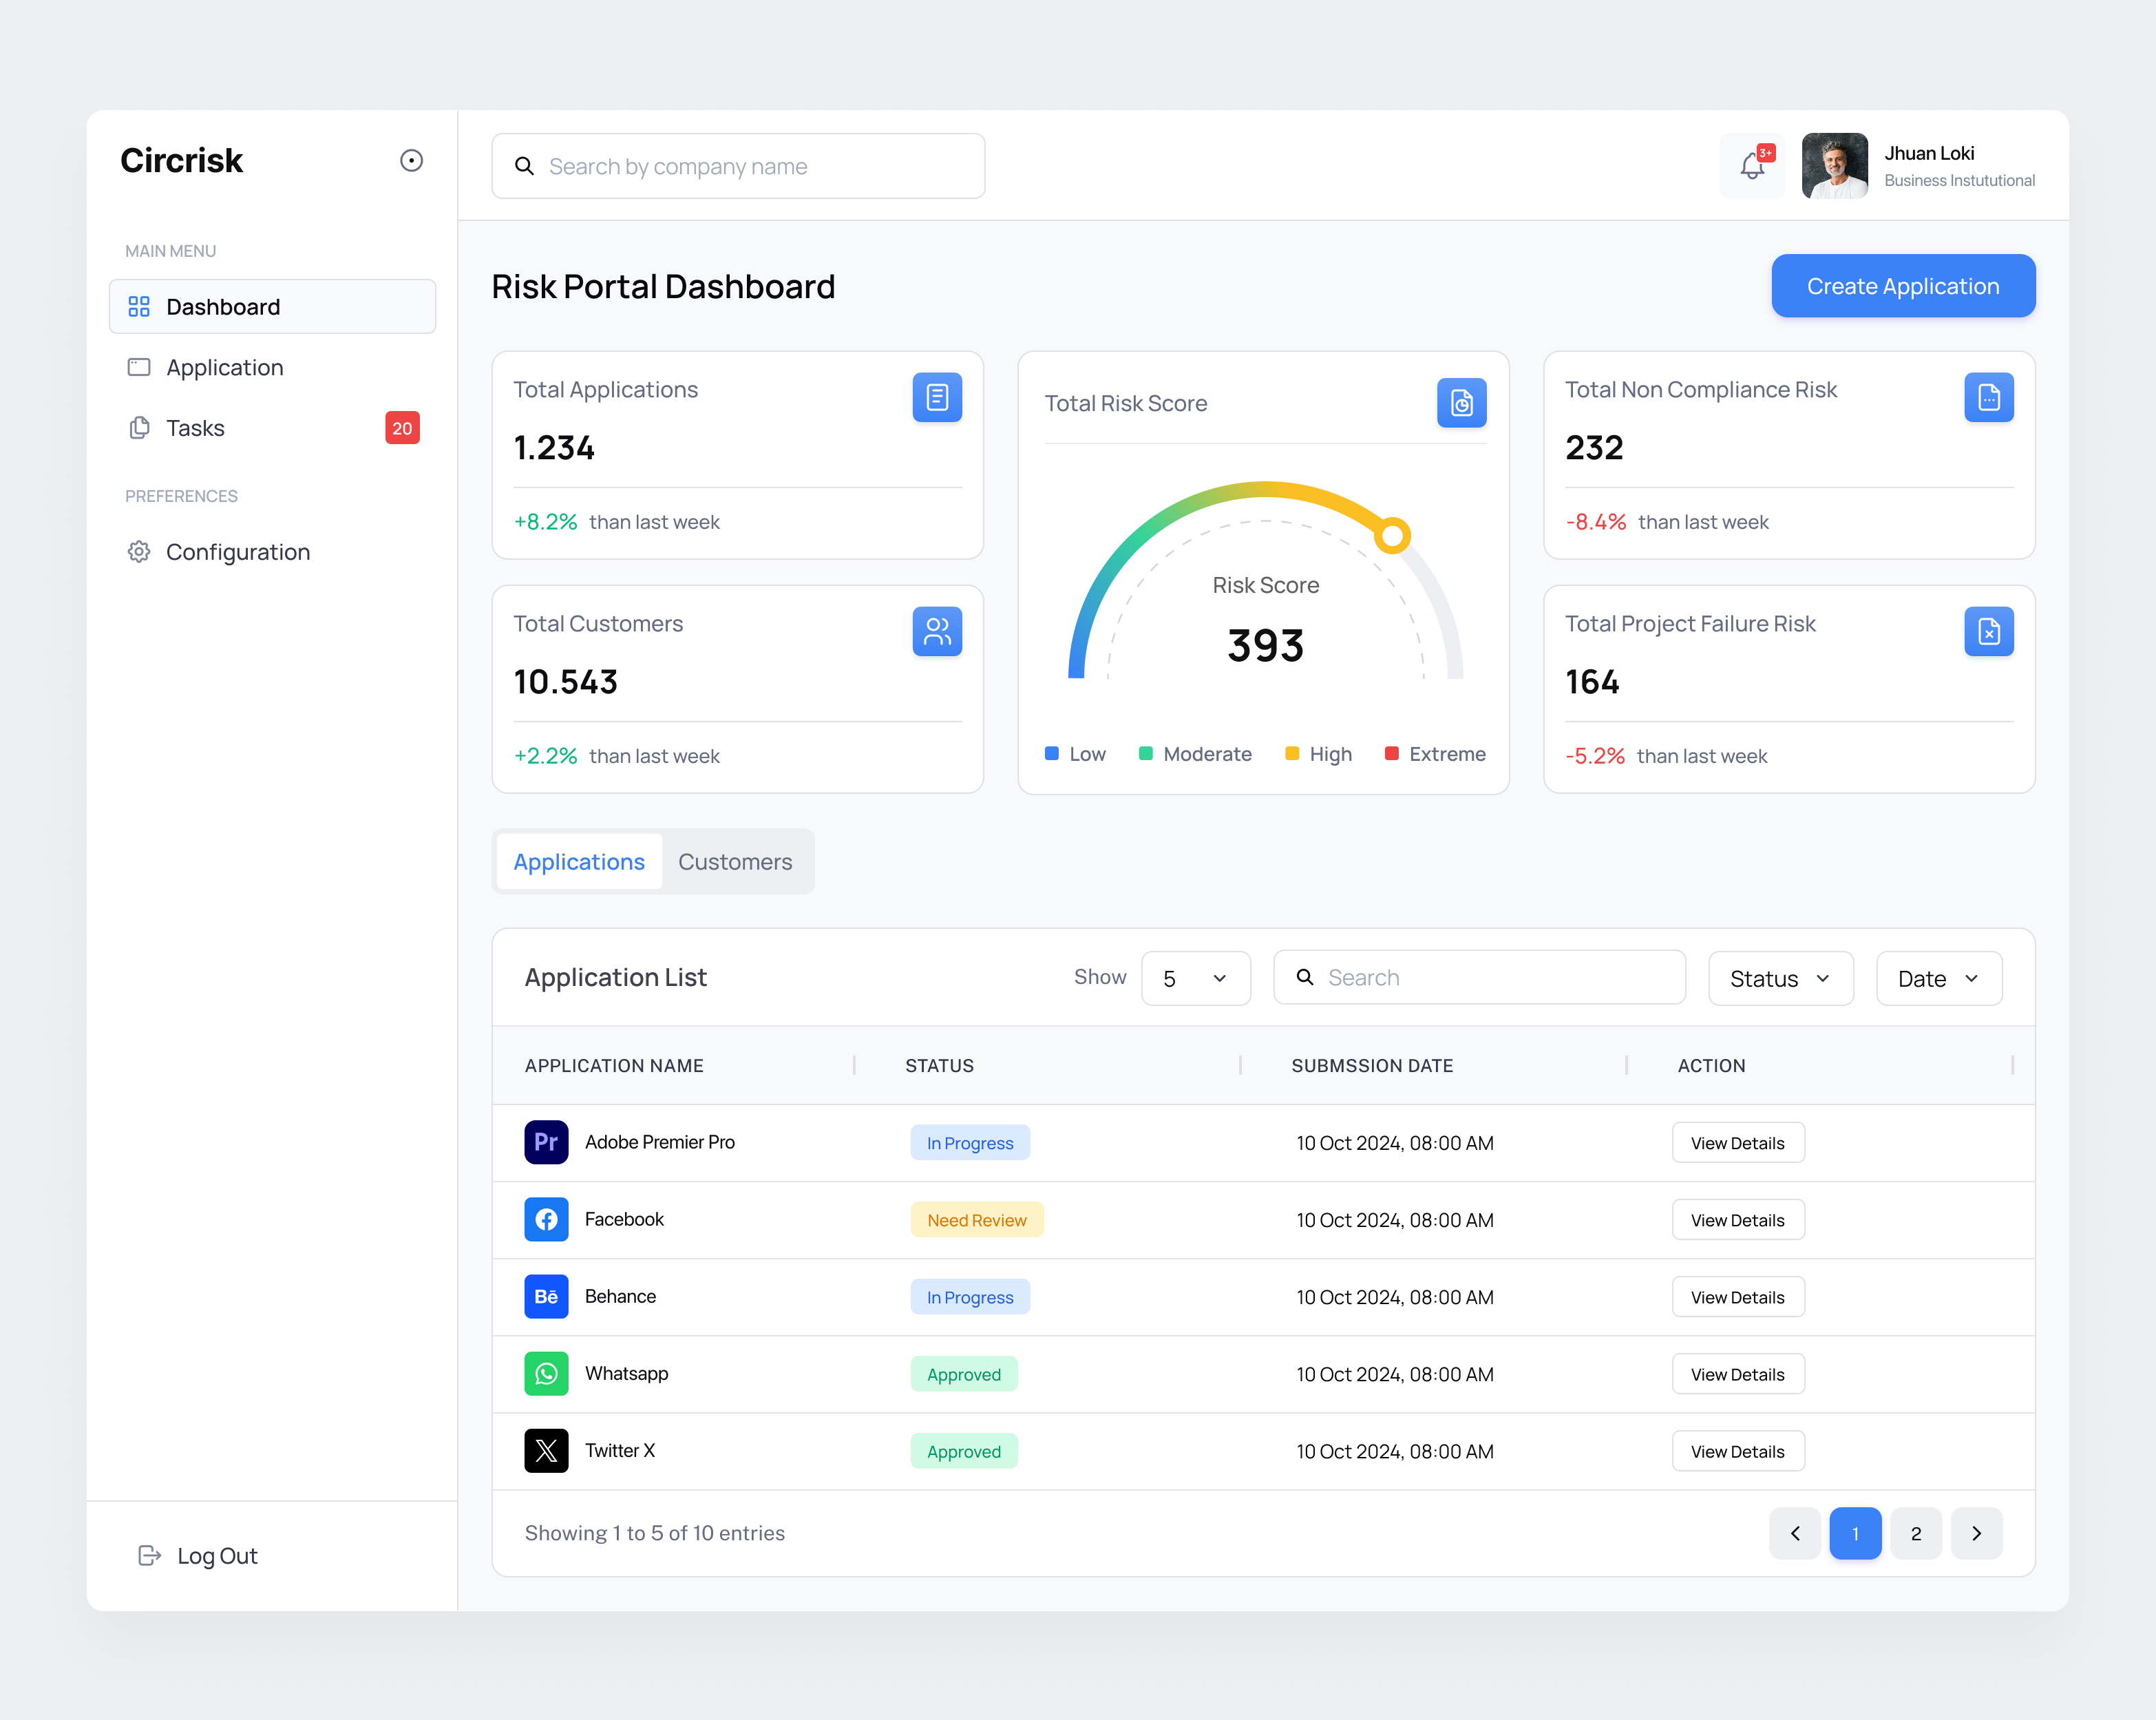Image resolution: width=2156 pixels, height=1720 pixels.
Task: Select the Application icon in sidebar
Action: click(x=140, y=367)
